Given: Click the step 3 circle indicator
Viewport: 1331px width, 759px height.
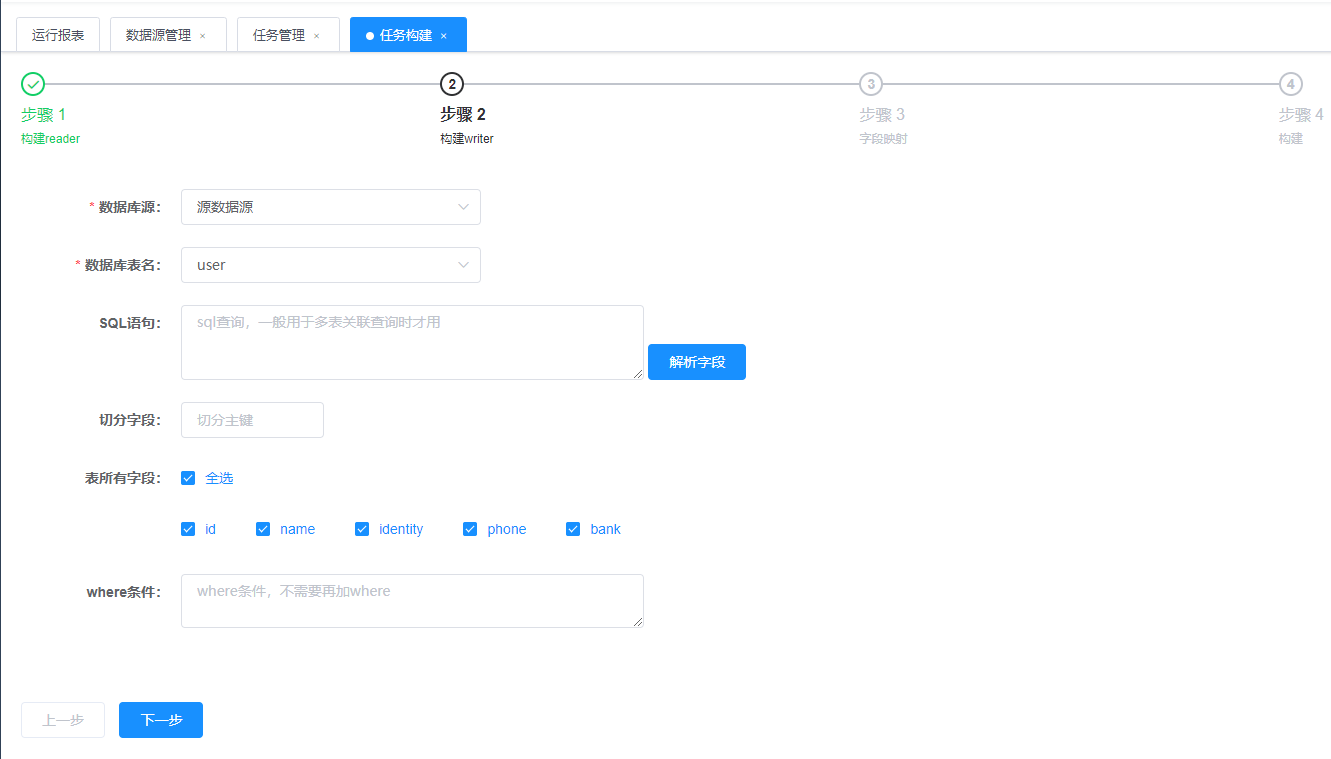Looking at the screenshot, I should click(871, 84).
